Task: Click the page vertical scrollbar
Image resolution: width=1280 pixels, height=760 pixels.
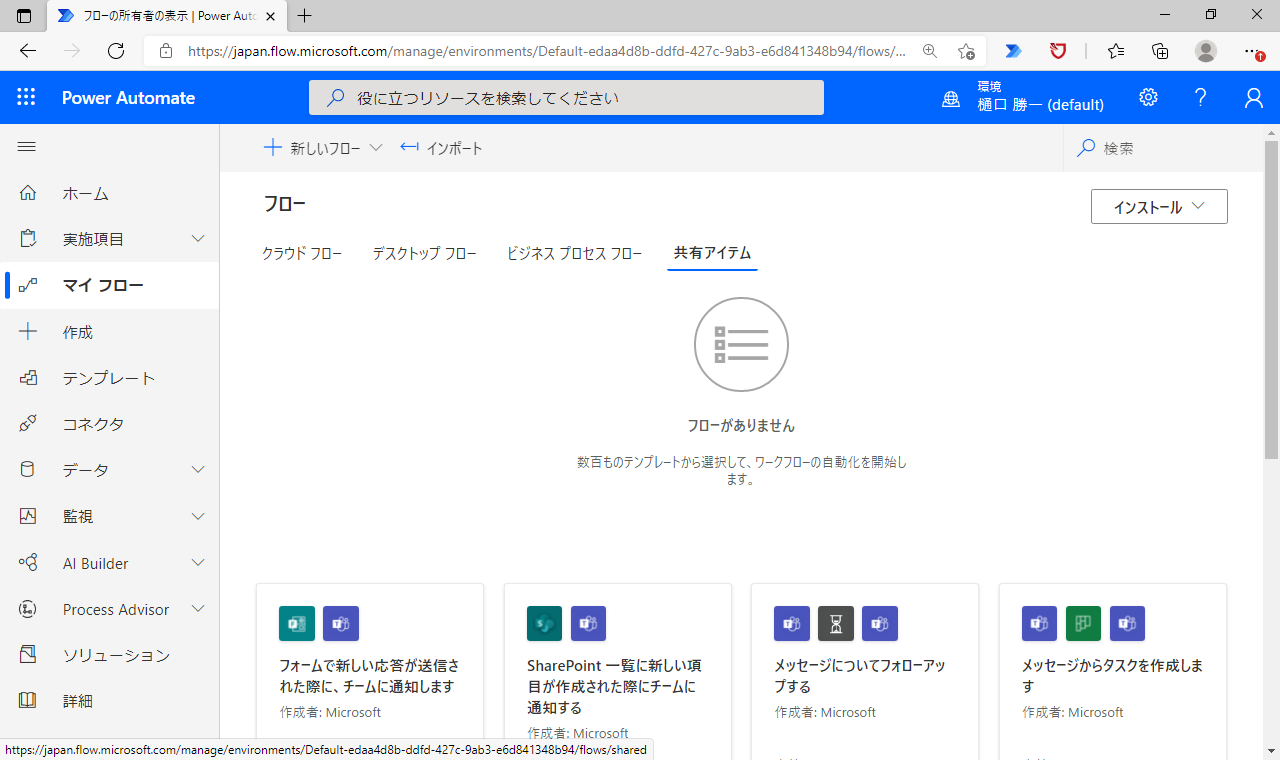Action: tap(1271, 300)
